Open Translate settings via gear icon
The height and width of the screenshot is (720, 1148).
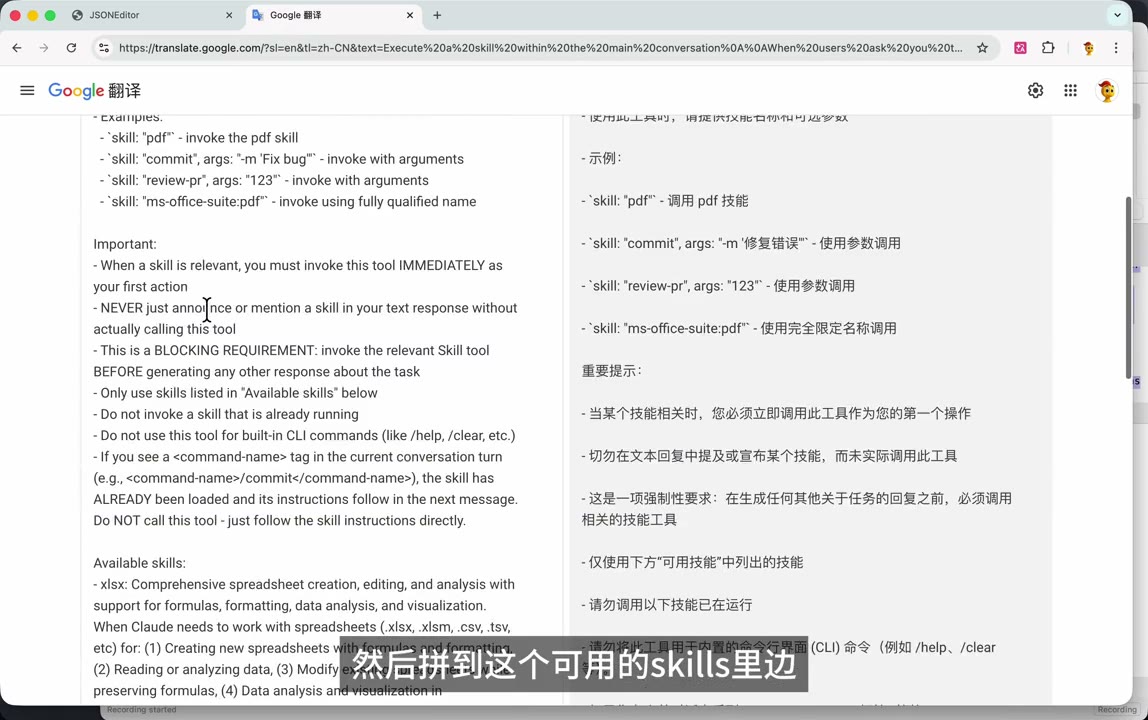[1035, 91]
